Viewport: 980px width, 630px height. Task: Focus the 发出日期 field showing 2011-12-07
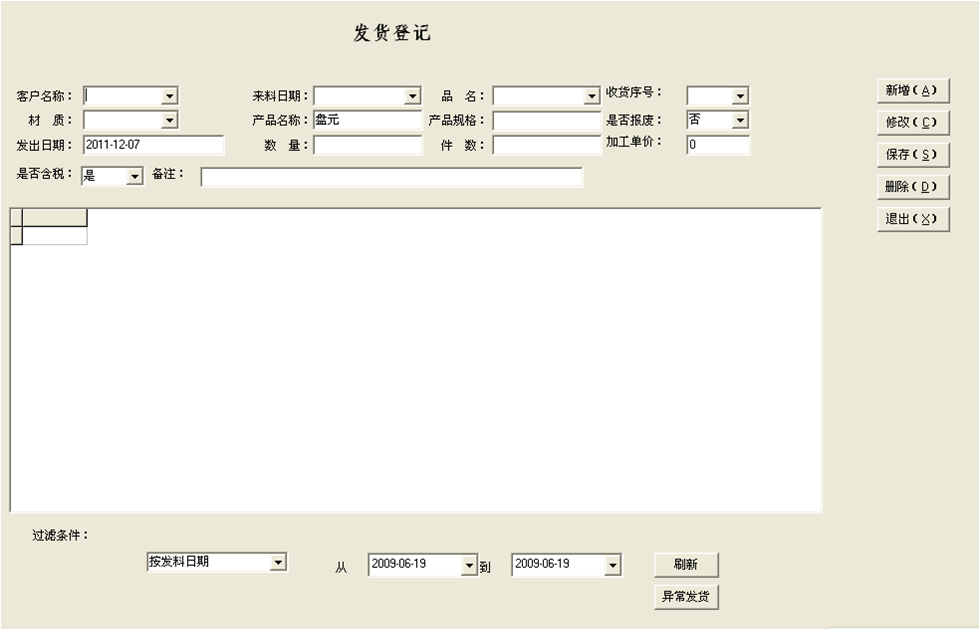pos(153,145)
